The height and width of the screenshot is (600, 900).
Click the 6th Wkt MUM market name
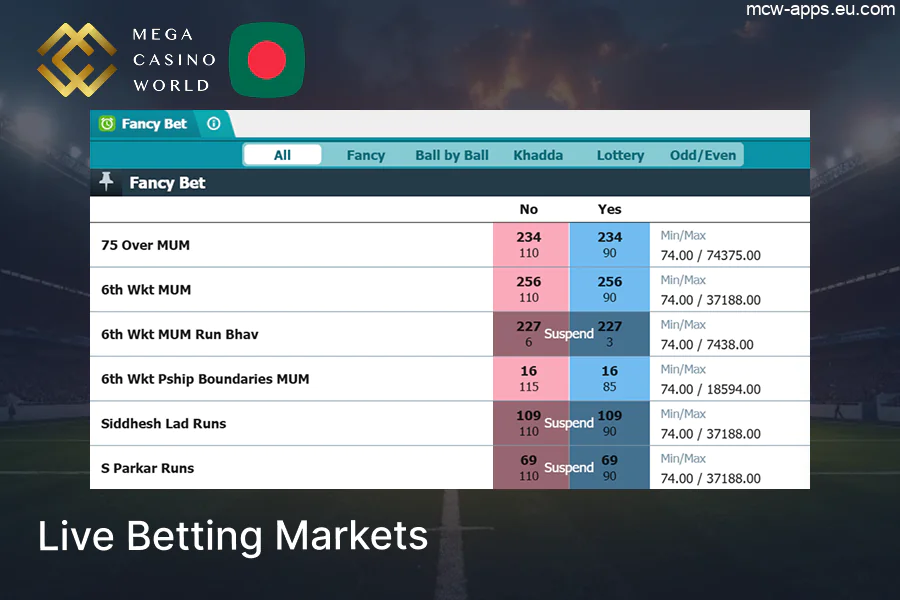(146, 290)
